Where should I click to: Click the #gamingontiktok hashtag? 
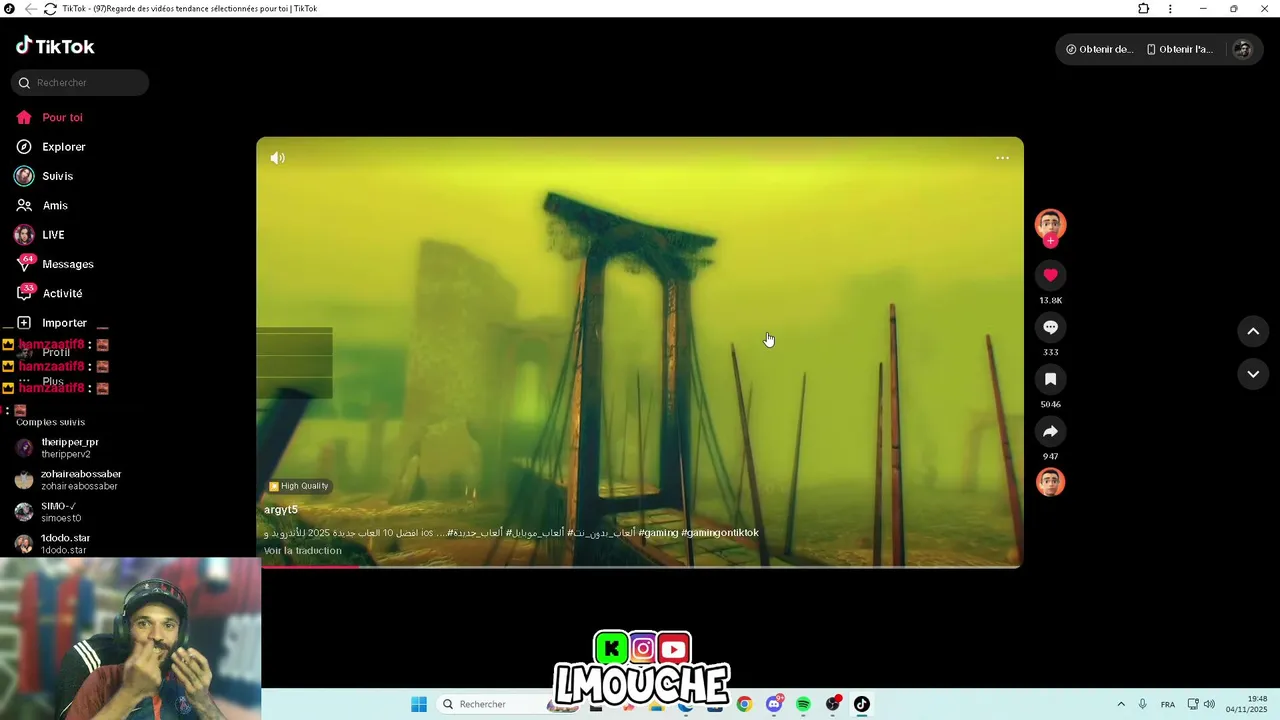[720, 533]
